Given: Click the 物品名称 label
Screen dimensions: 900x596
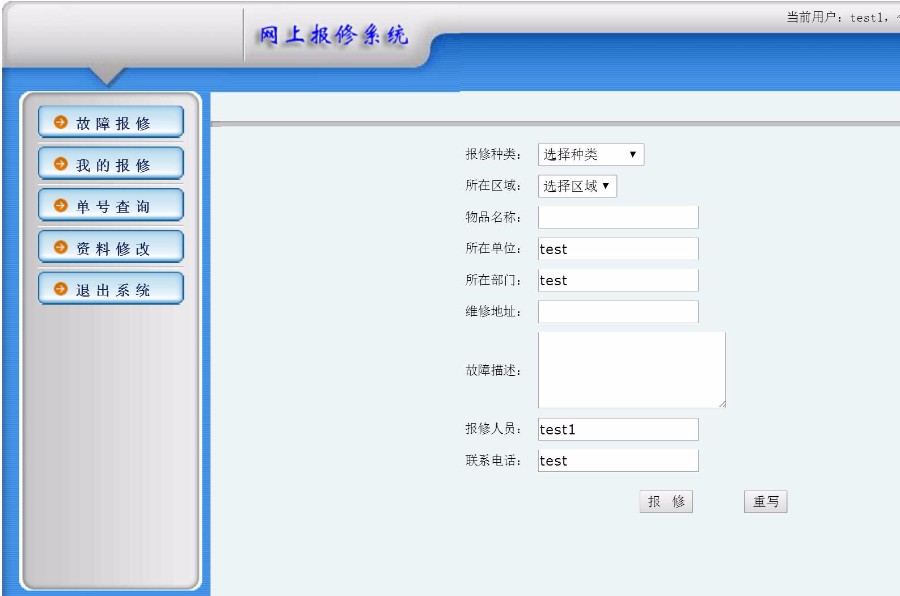Looking at the screenshot, I should [x=493, y=217].
